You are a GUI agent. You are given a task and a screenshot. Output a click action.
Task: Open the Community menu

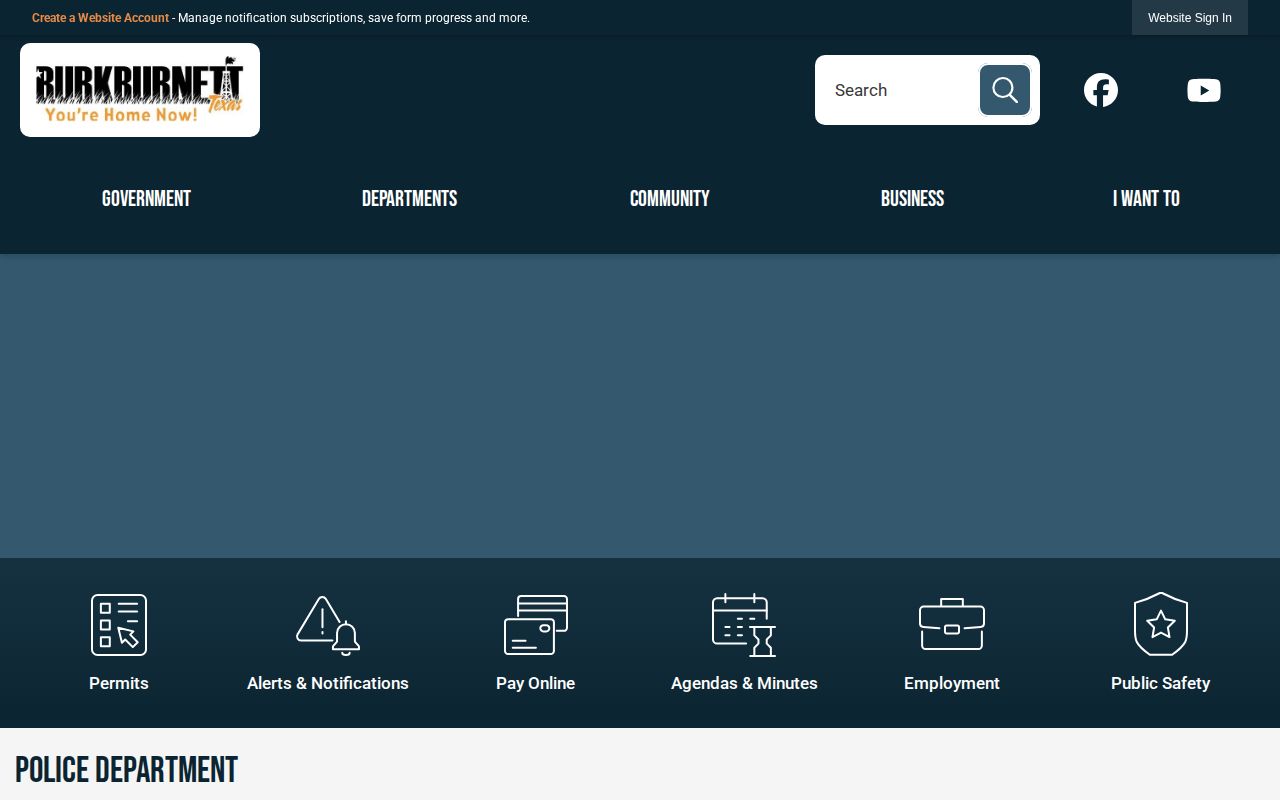point(670,199)
